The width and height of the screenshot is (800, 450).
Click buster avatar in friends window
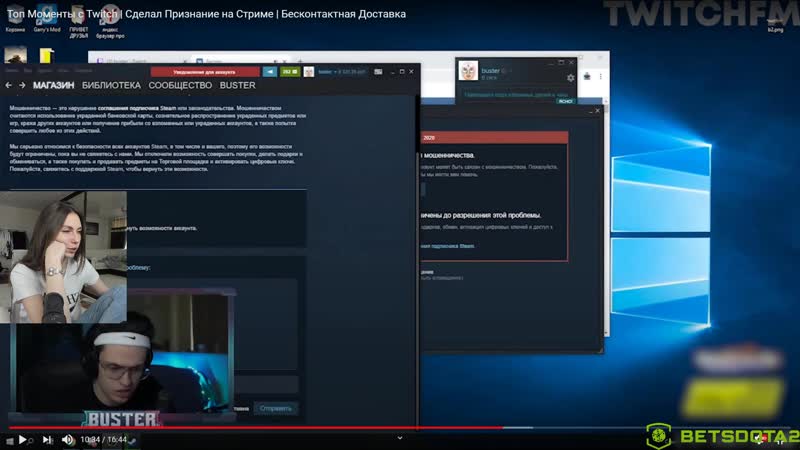(468, 71)
